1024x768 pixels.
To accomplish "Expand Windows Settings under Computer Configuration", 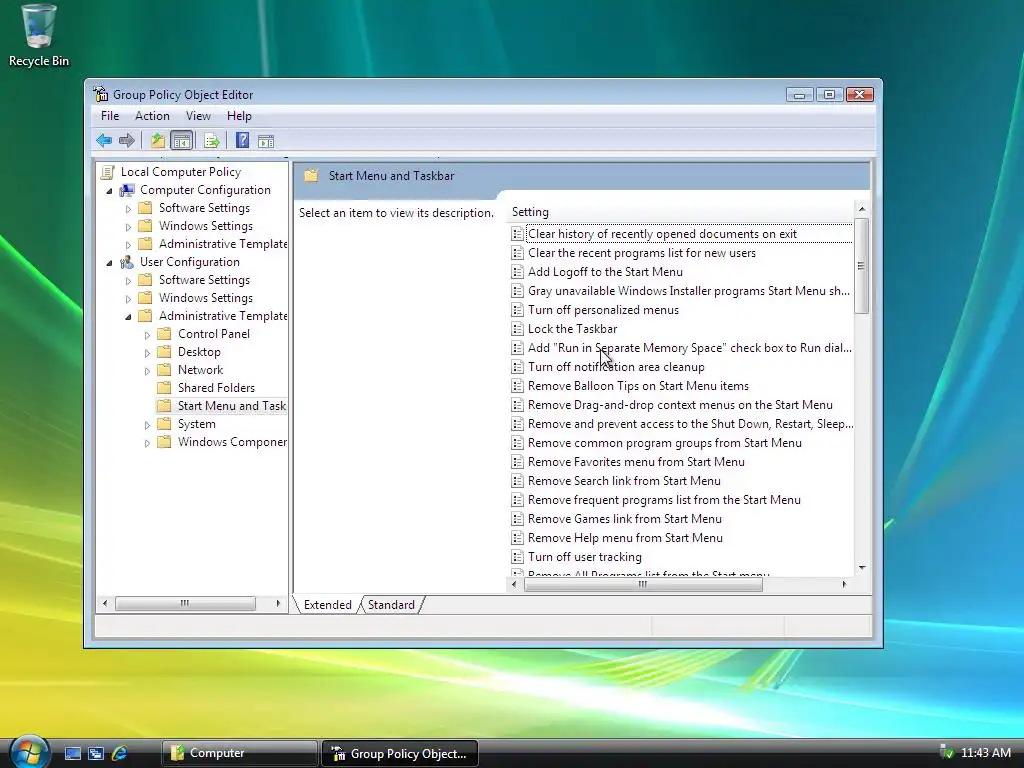I will coord(128,227).
